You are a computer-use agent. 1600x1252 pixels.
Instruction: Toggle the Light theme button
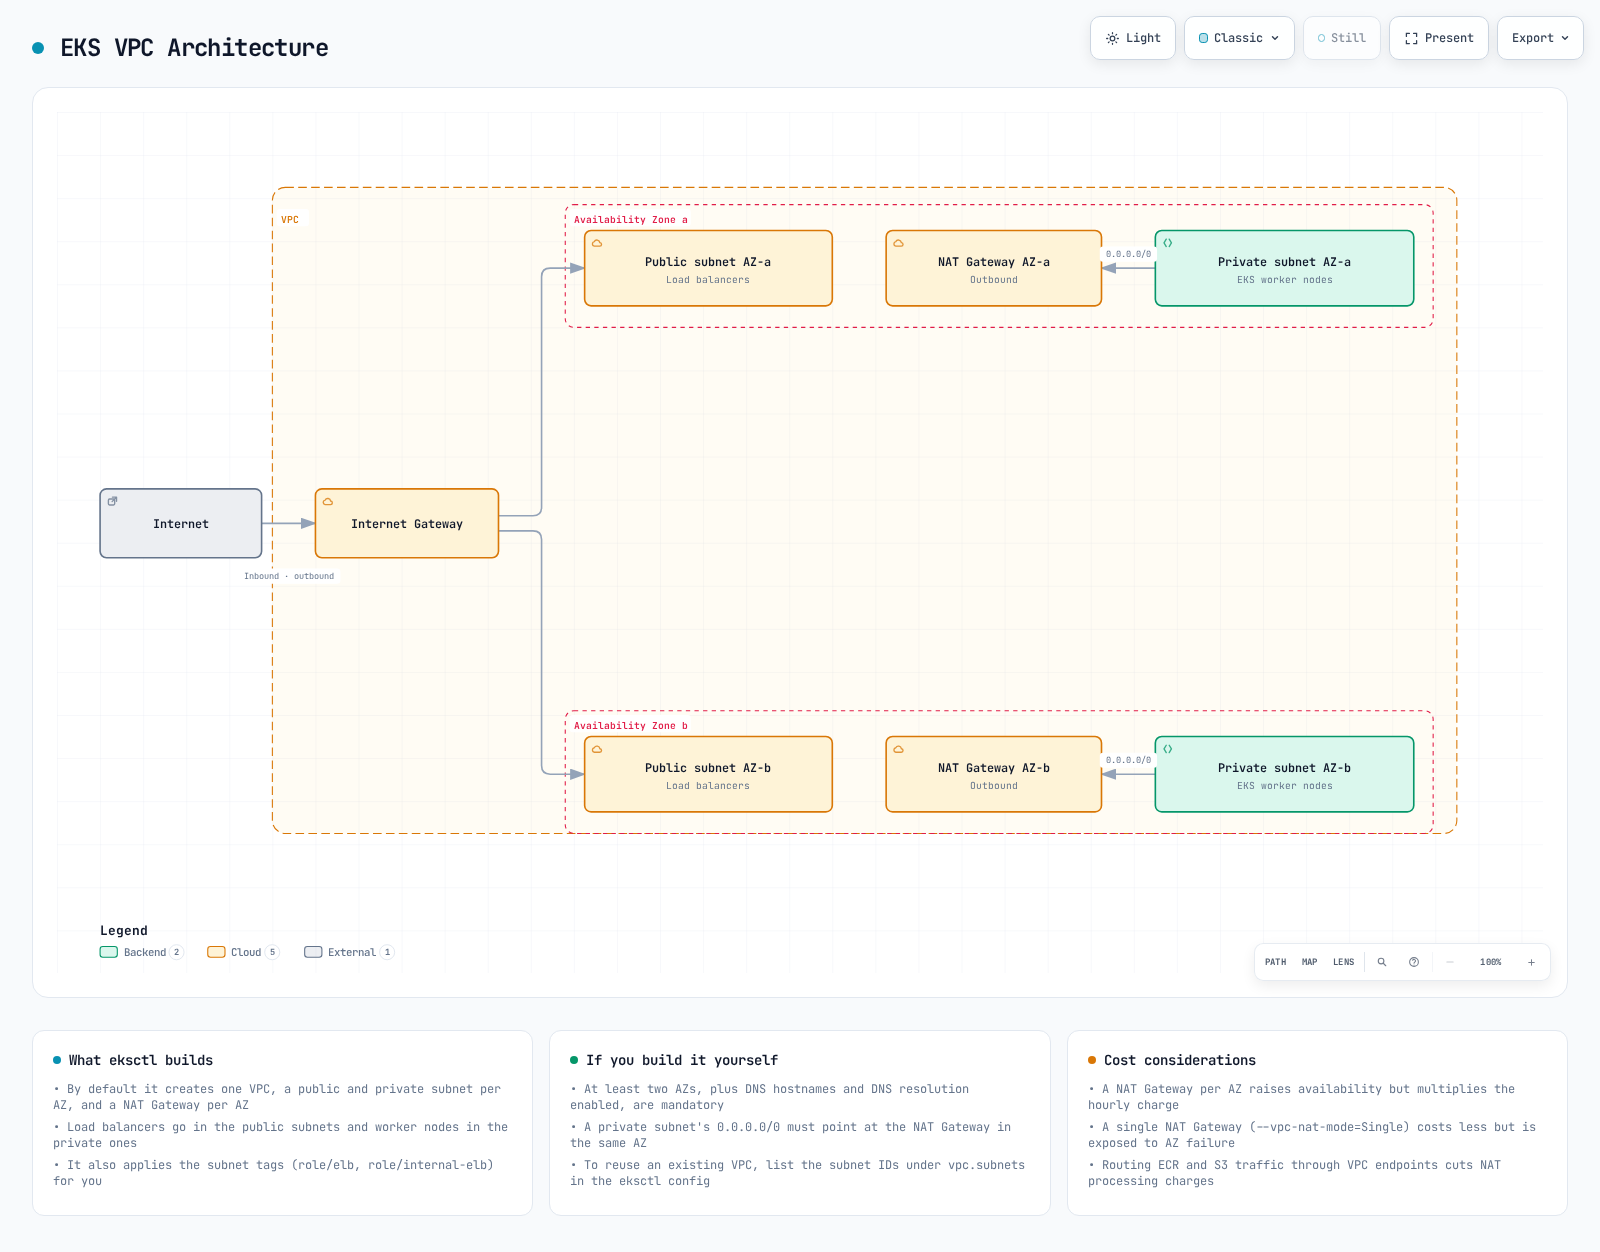1132,38
